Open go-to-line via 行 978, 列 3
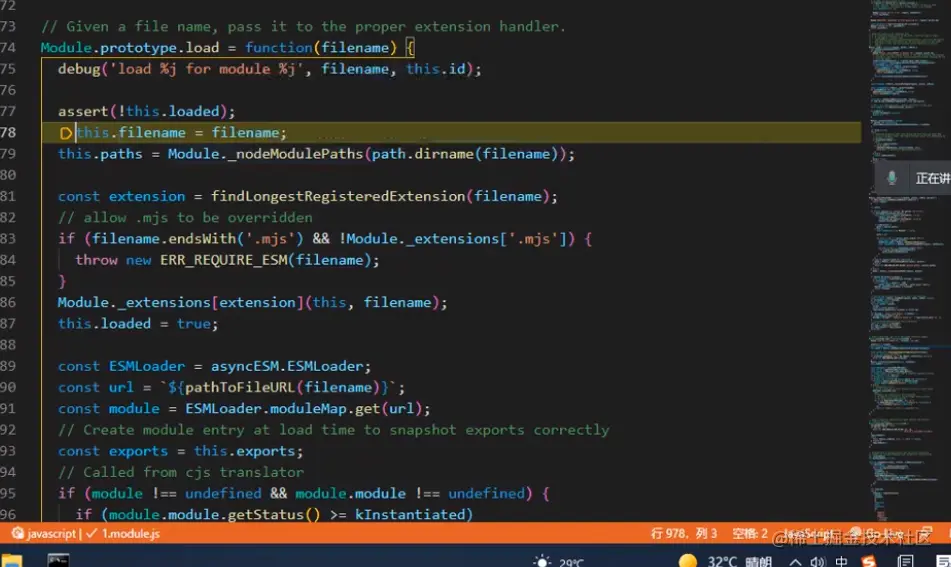Image resolution: width=951 pixels, height=567 pixels. click(684, 534)
